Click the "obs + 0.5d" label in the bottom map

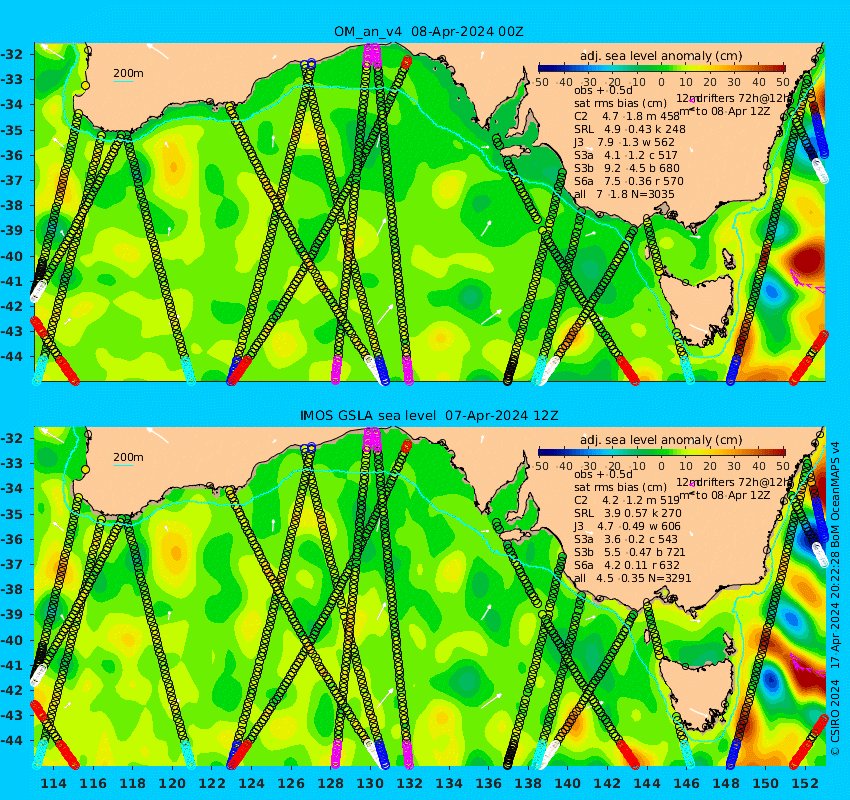[603, 474]
